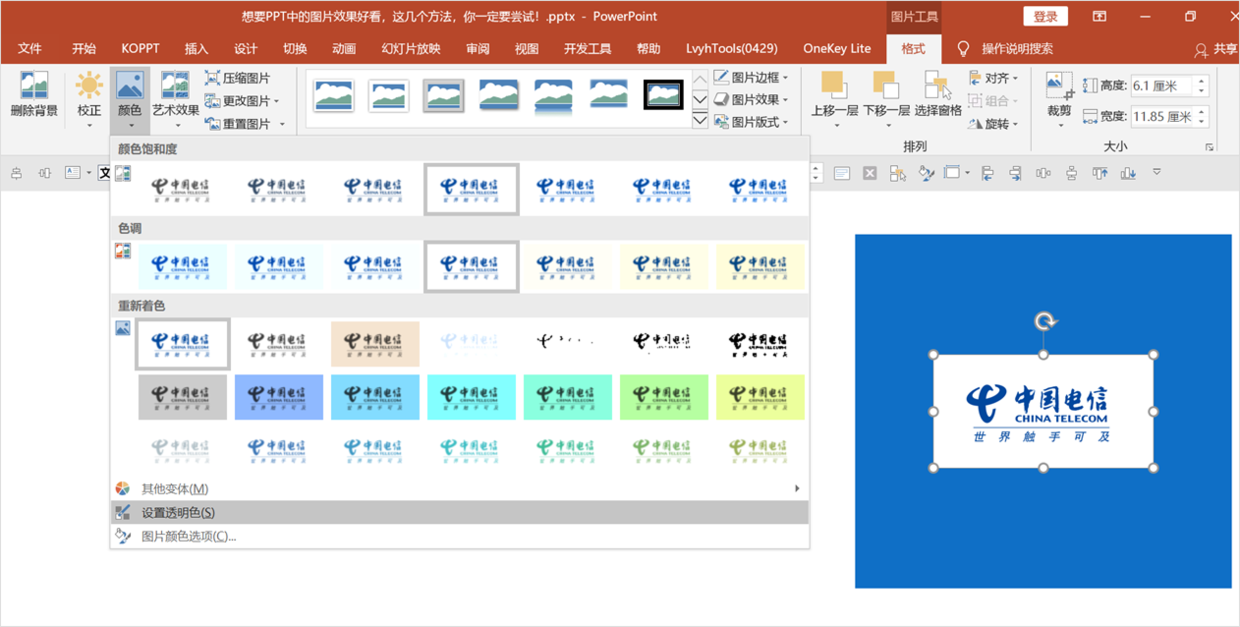Click the 压缩图片 (Compress Pictures) button
This screenshot has width=1240, height=627.
[x=237, y=78]
